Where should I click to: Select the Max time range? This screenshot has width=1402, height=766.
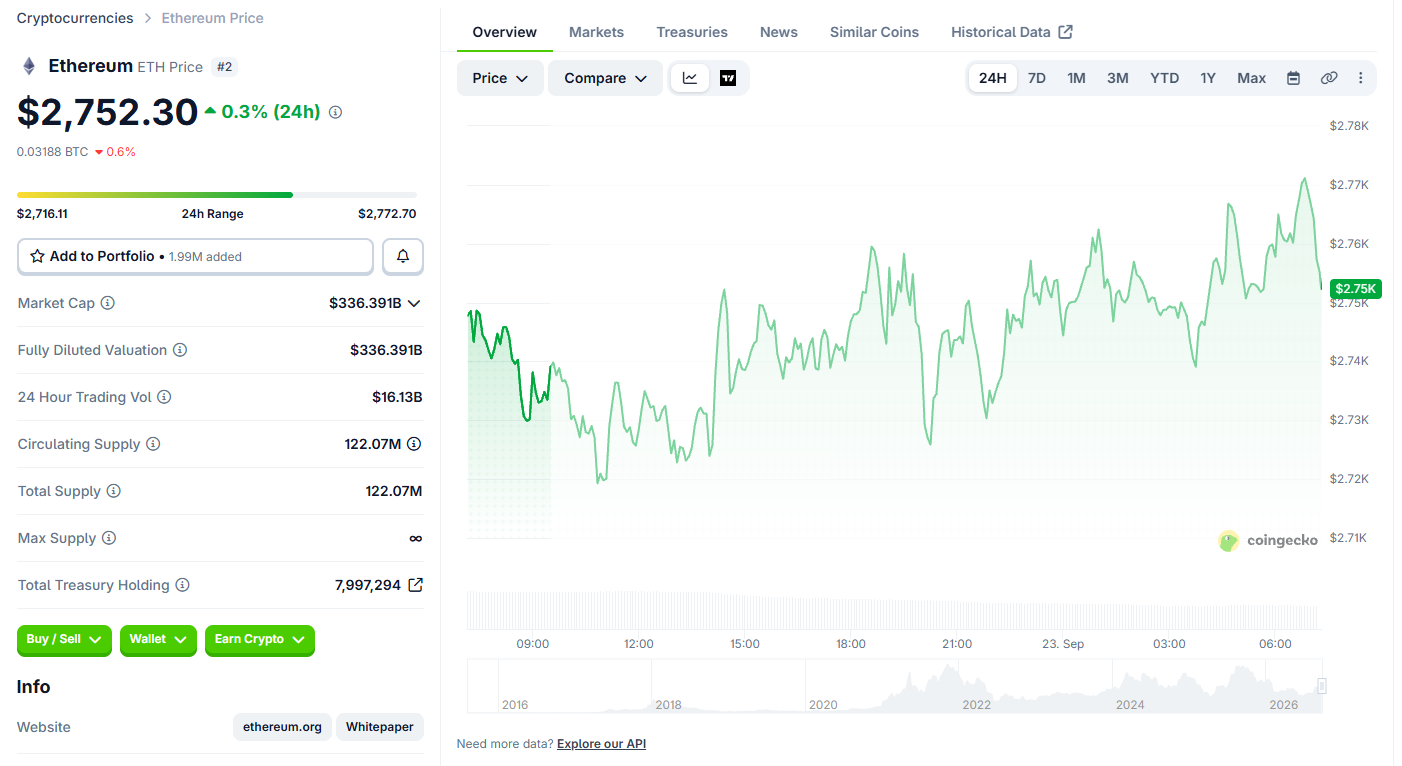pyautogui.click(x=1252, y=78)
